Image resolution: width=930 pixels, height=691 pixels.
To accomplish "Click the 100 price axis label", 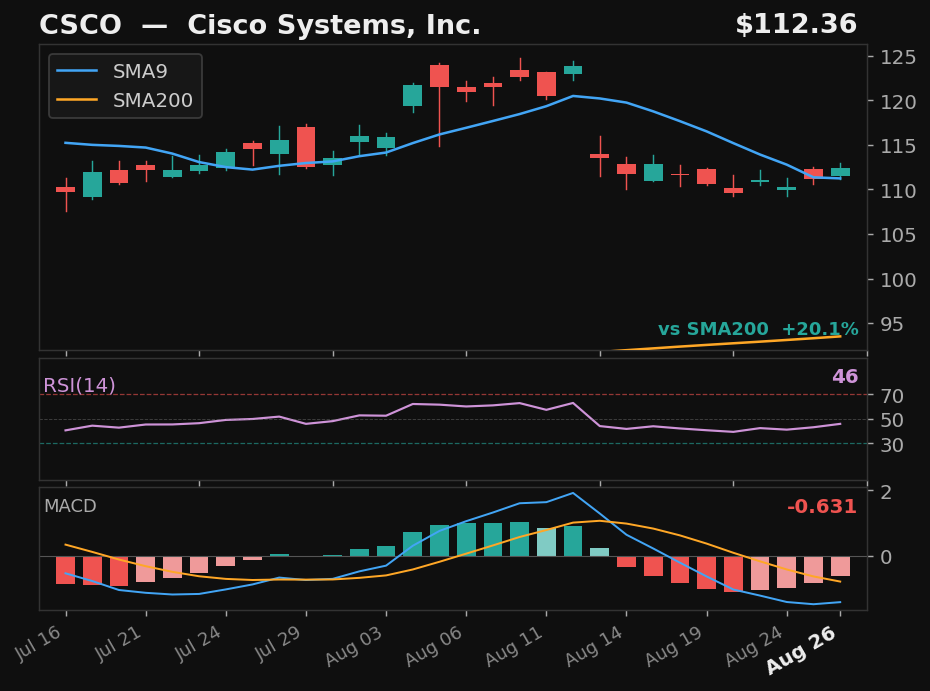I will [898, 280].
